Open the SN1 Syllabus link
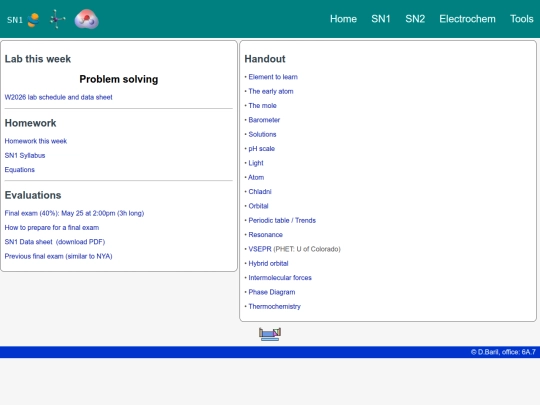The width and height of the screenshot is (540, 405). point(25,155)
